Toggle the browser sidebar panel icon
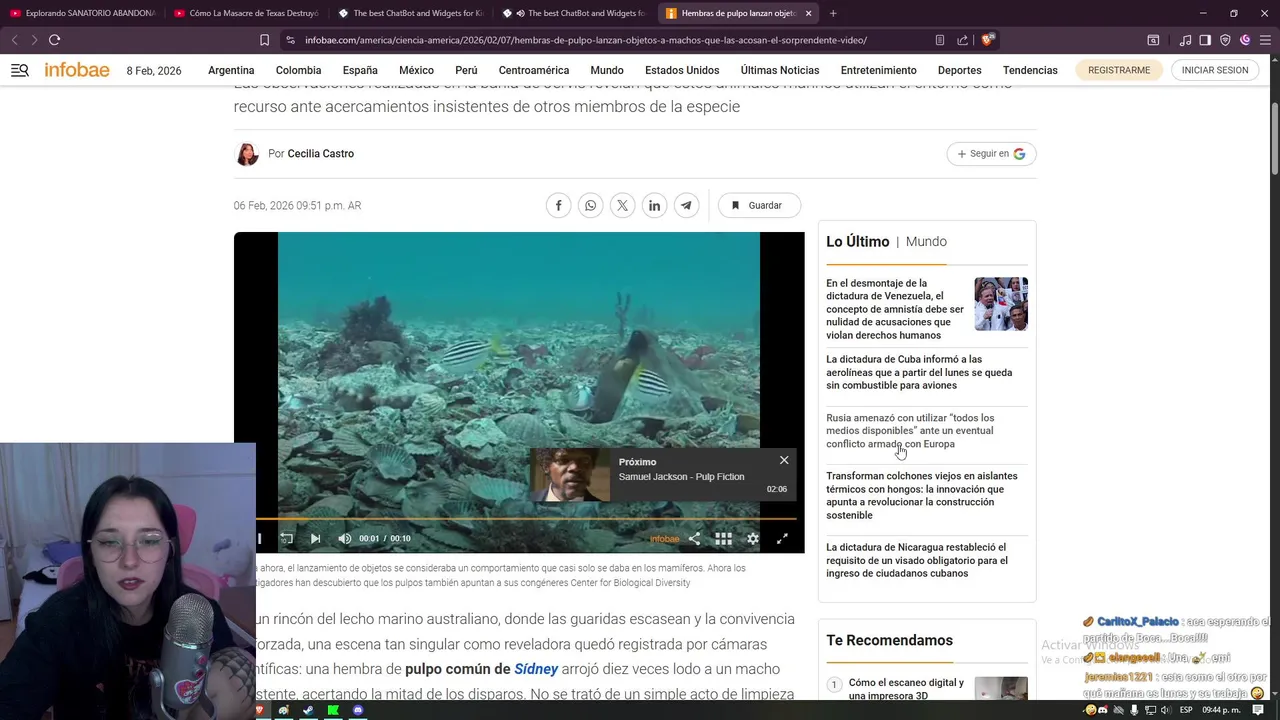Viewport: 1280px width, 720px height. [x=1205, y=40]
